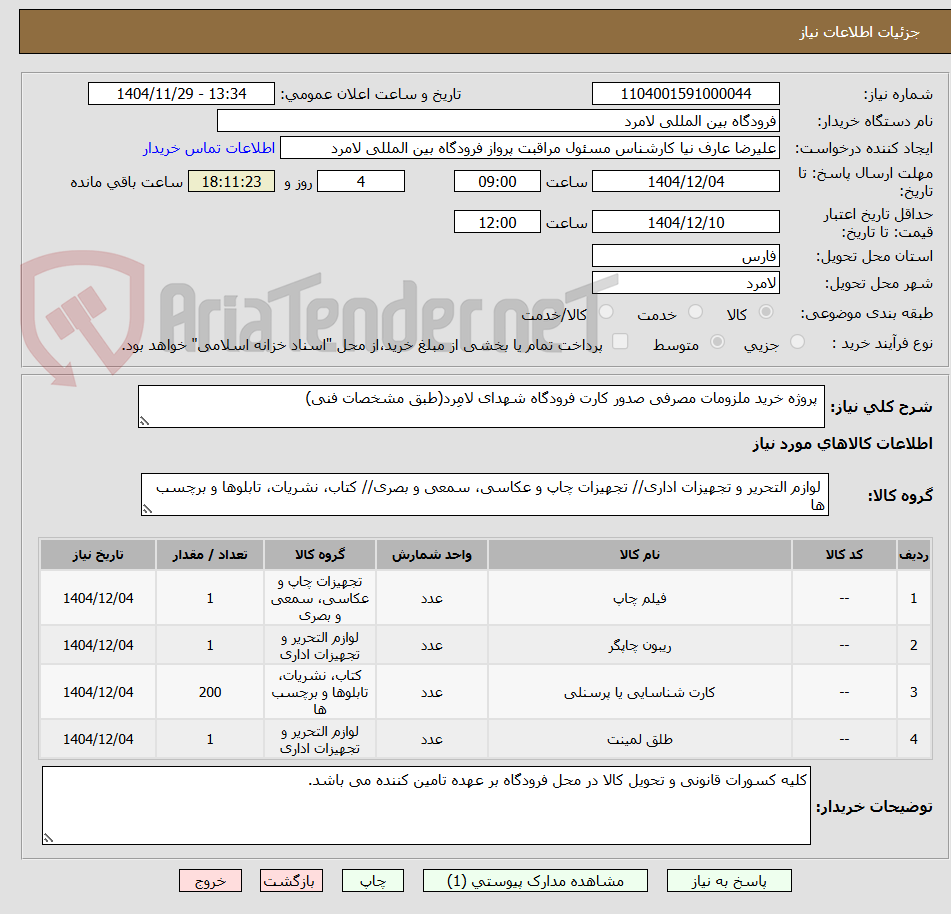Click the response deadline date 1404/12/04 field
Viewport: 951px width, 914px height.
tap(685, 181)
